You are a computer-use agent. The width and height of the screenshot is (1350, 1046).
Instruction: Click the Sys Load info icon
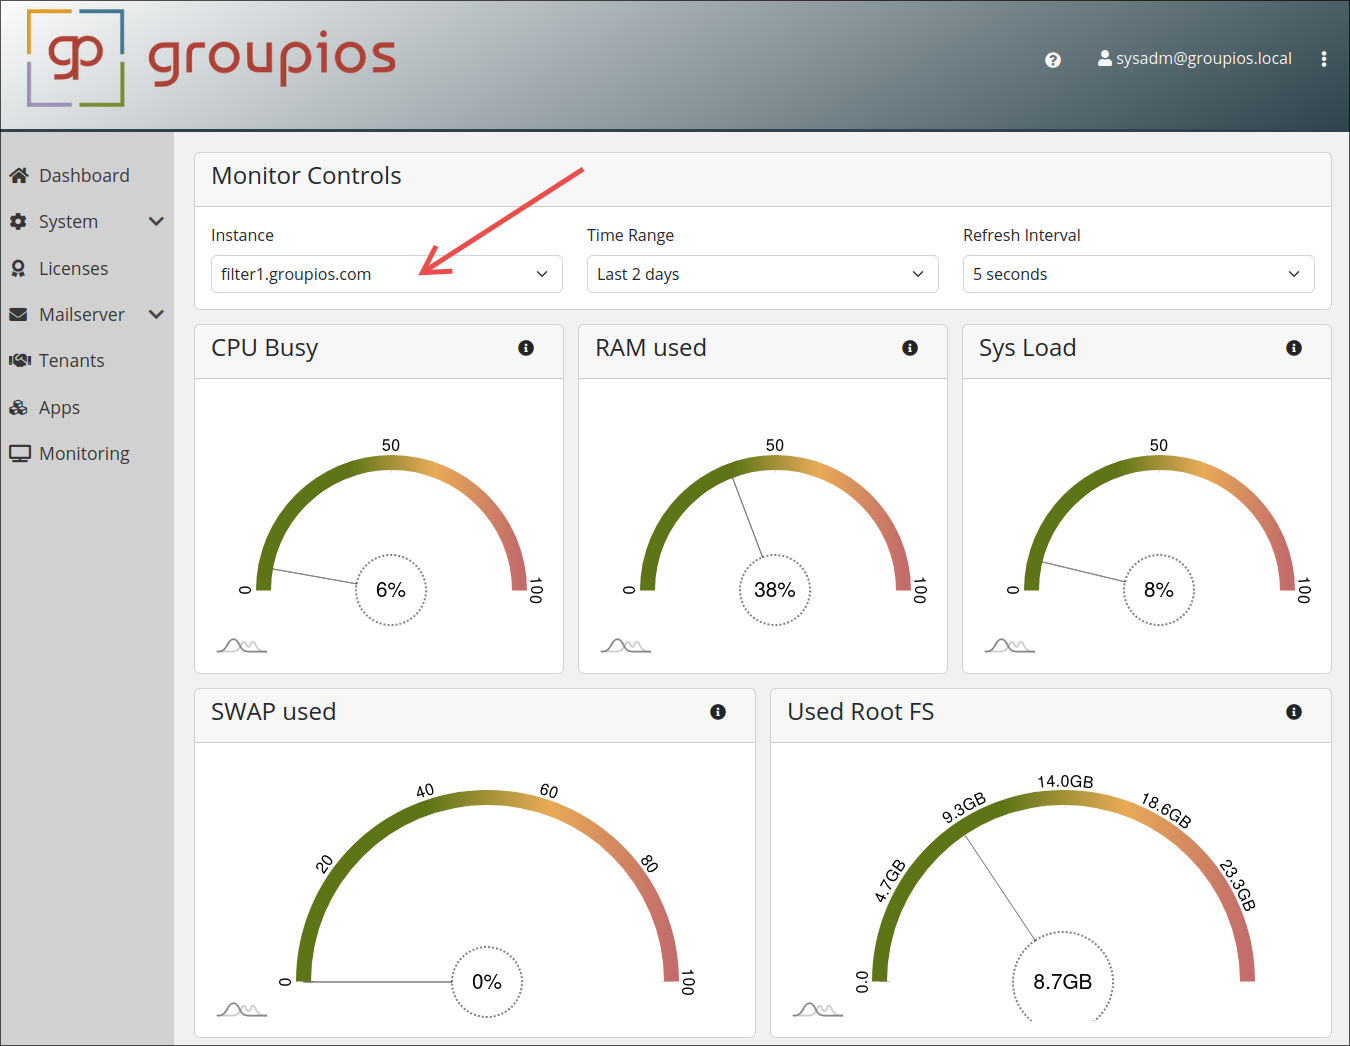pos(1294,348)
